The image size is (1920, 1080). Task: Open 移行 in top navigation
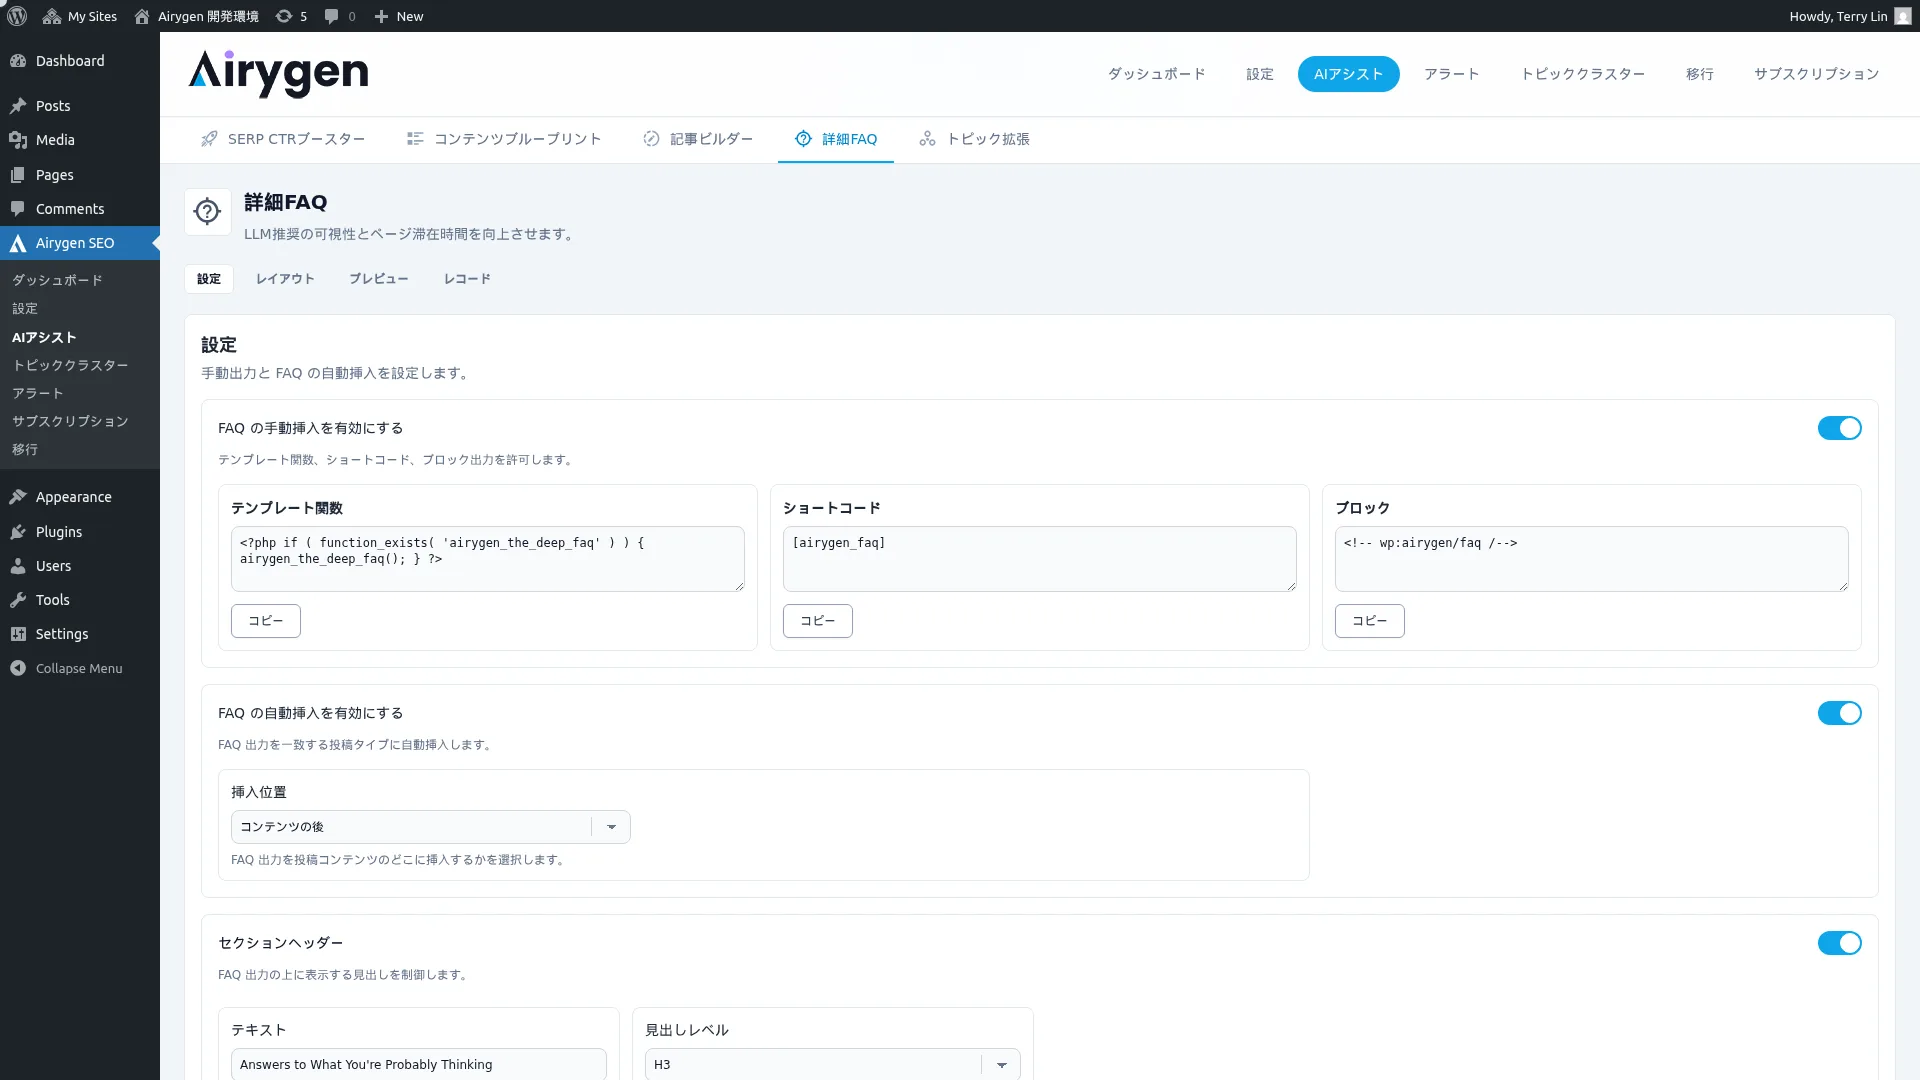click(1700, 74)
